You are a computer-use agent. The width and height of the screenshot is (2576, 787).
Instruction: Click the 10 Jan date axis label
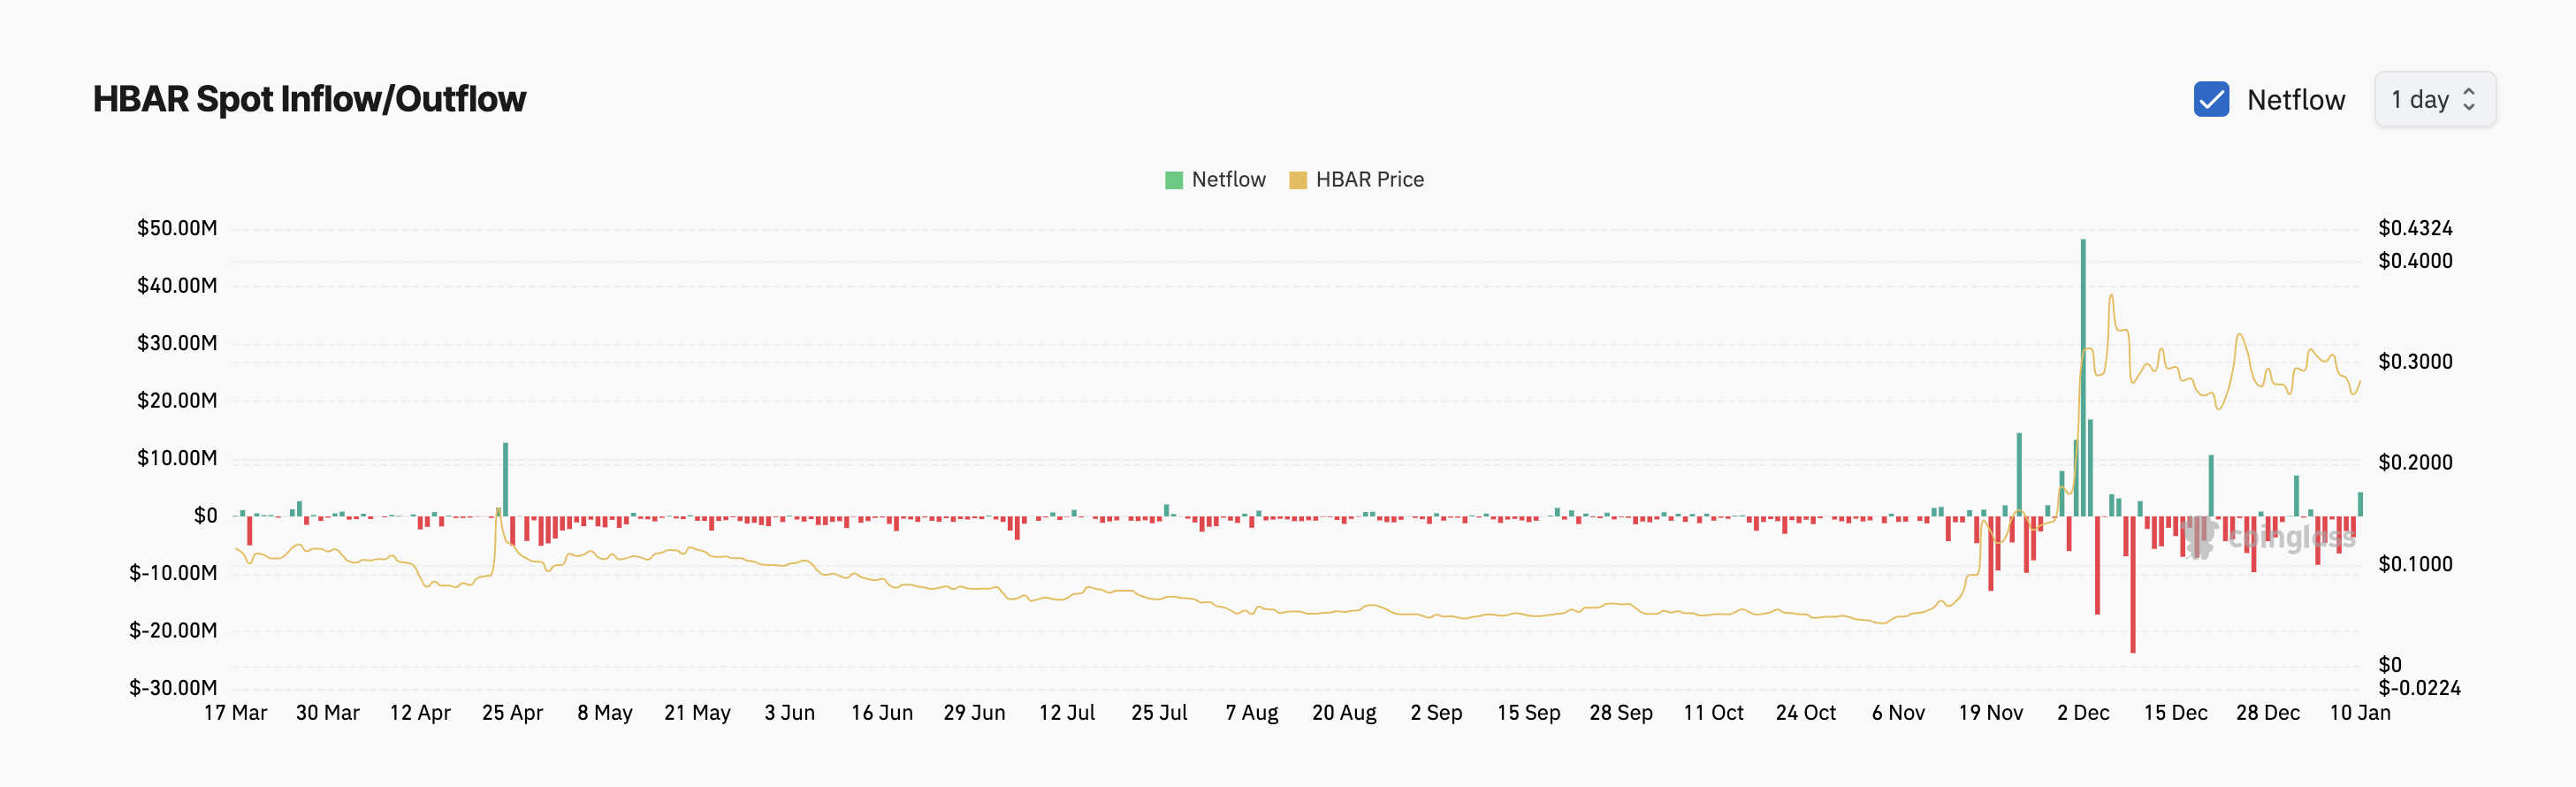2360,713
